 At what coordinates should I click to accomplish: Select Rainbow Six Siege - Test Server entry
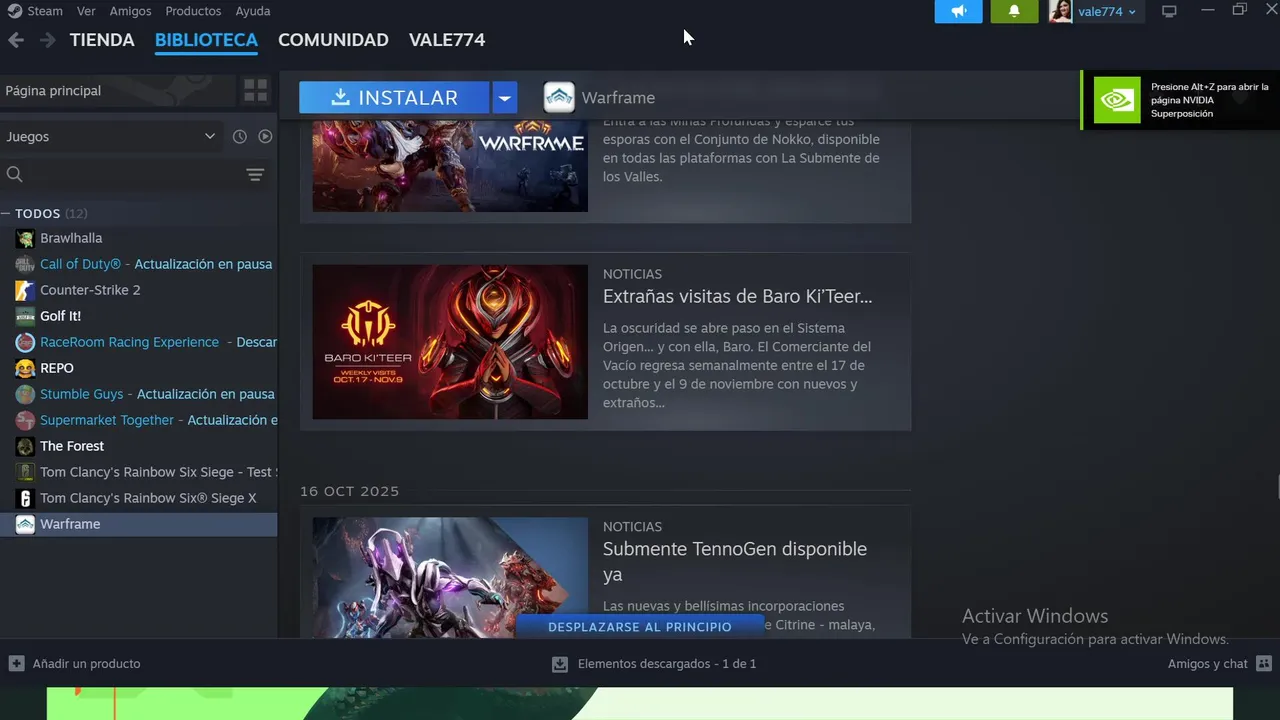coord(139,472)
